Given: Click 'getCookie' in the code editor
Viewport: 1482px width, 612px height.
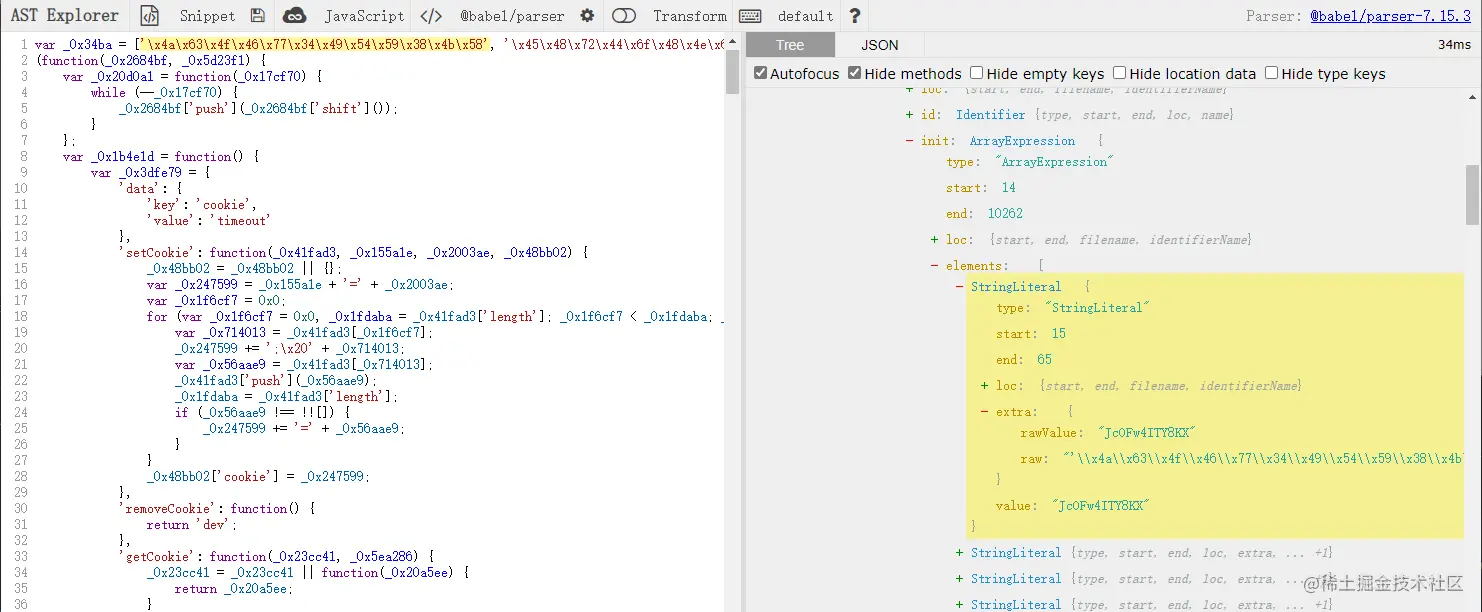Looking at the screenshot, I should (x=160, y=557).
